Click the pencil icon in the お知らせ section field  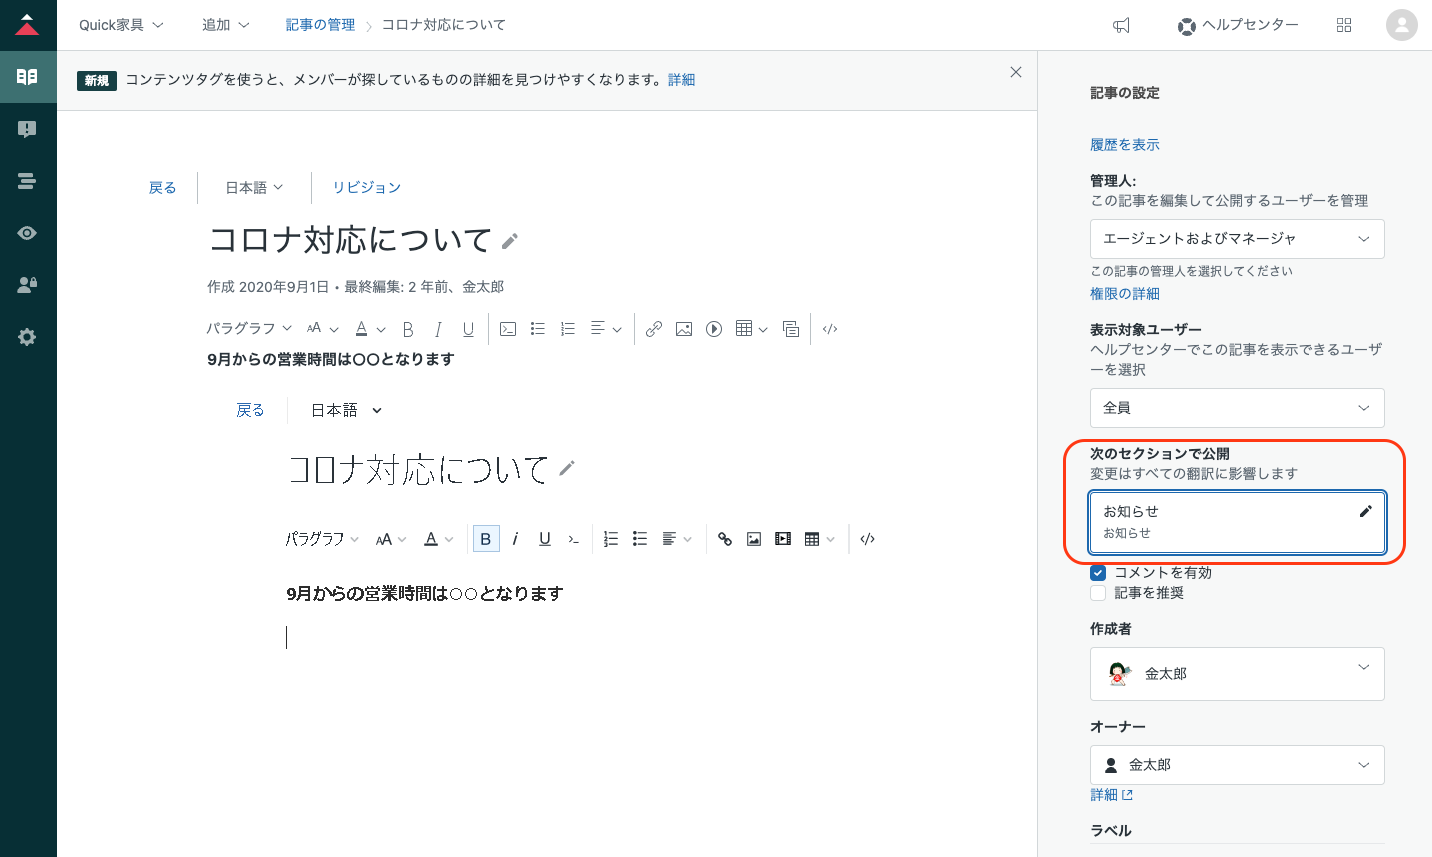coord(1365,511)
